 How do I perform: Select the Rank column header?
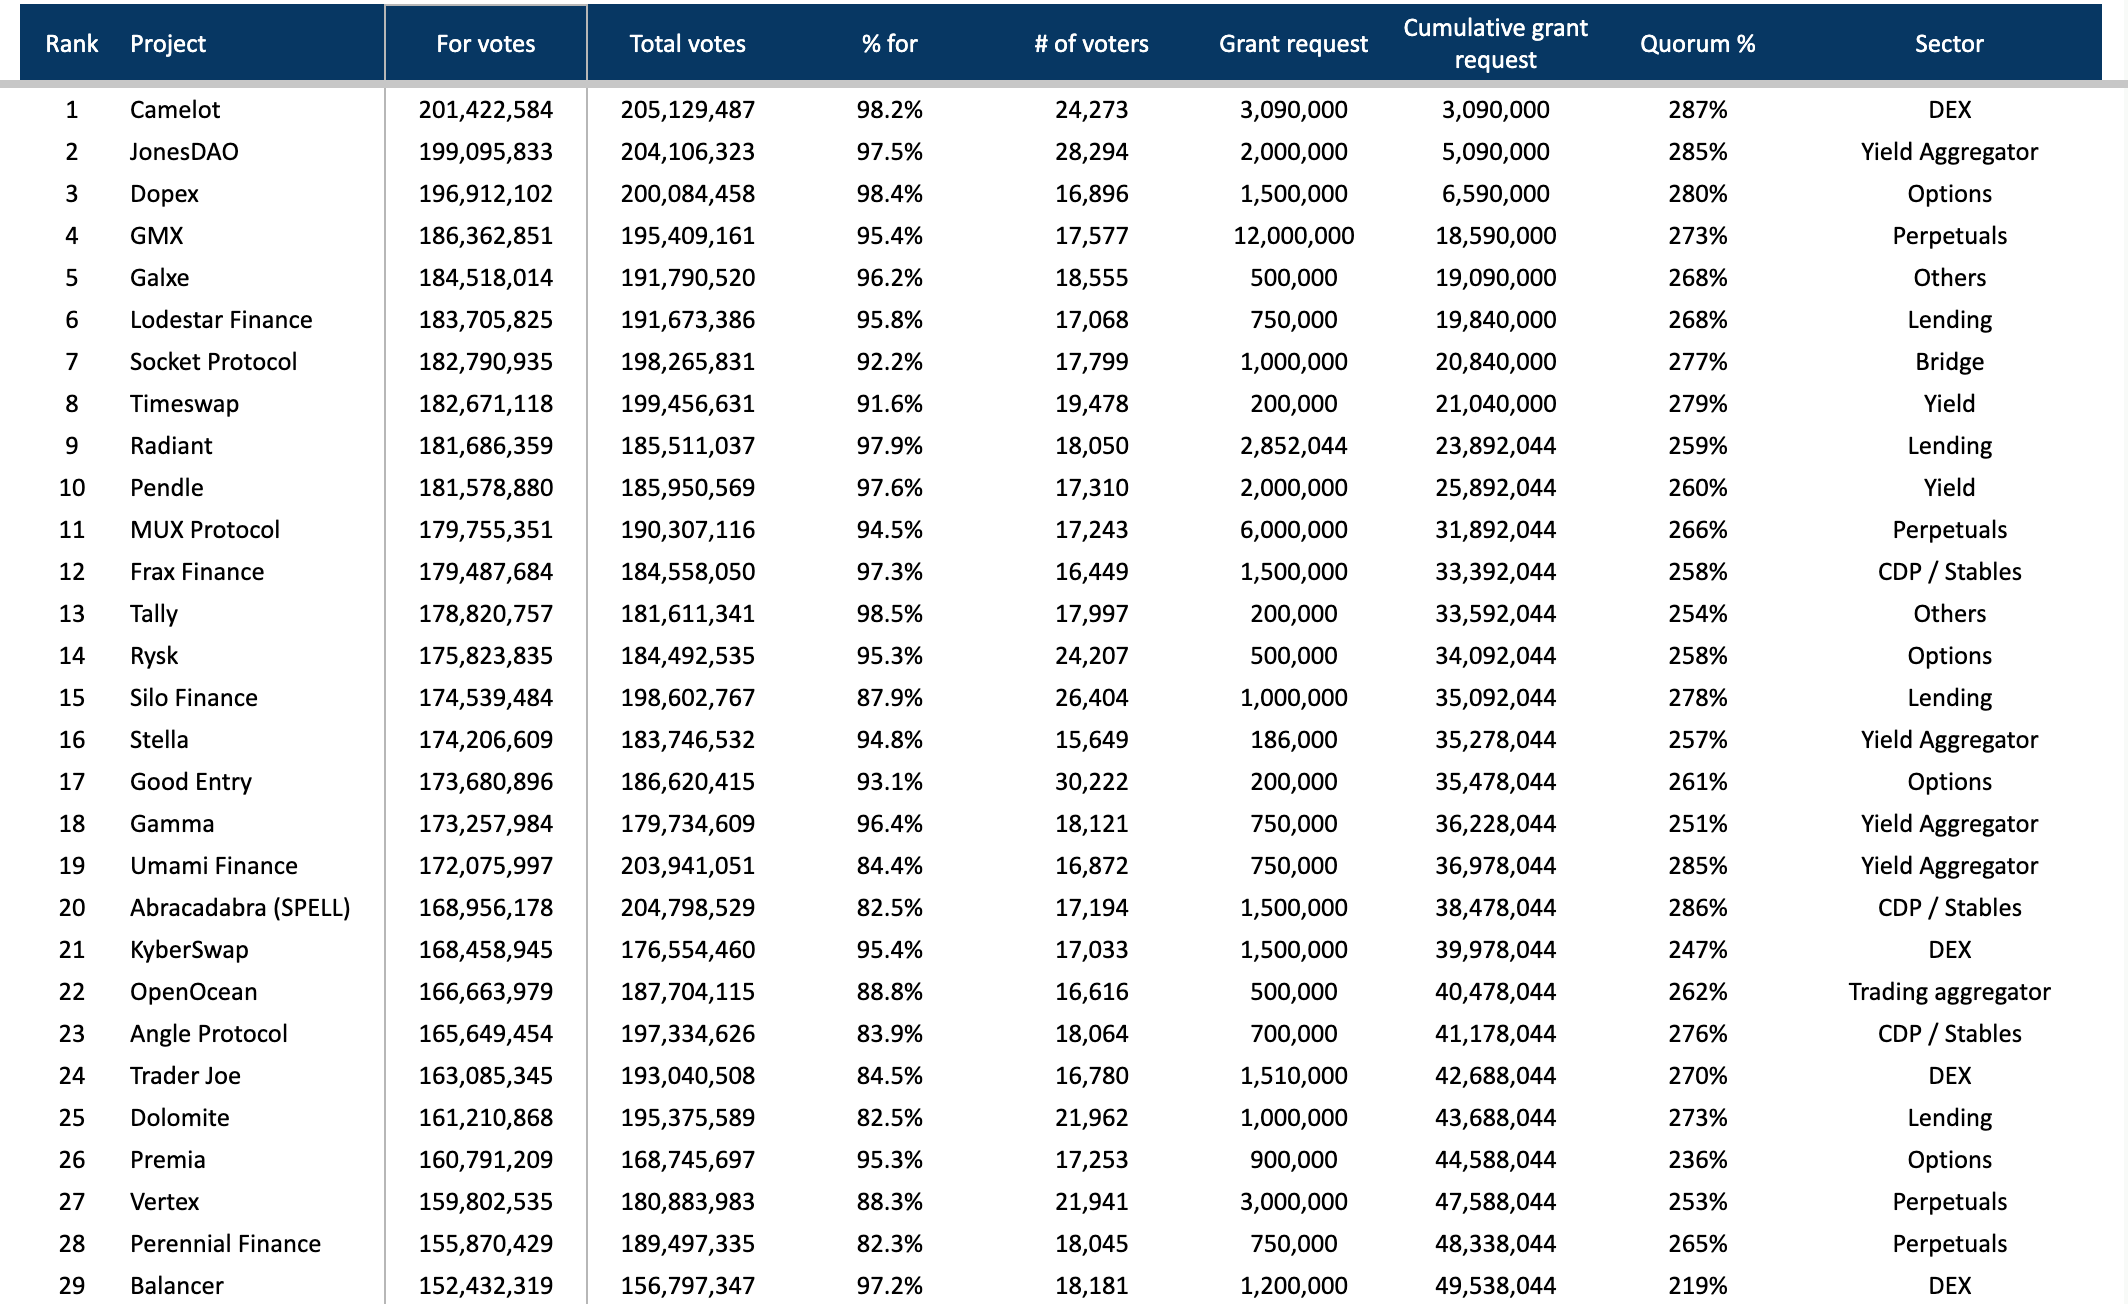click(72, 44)
